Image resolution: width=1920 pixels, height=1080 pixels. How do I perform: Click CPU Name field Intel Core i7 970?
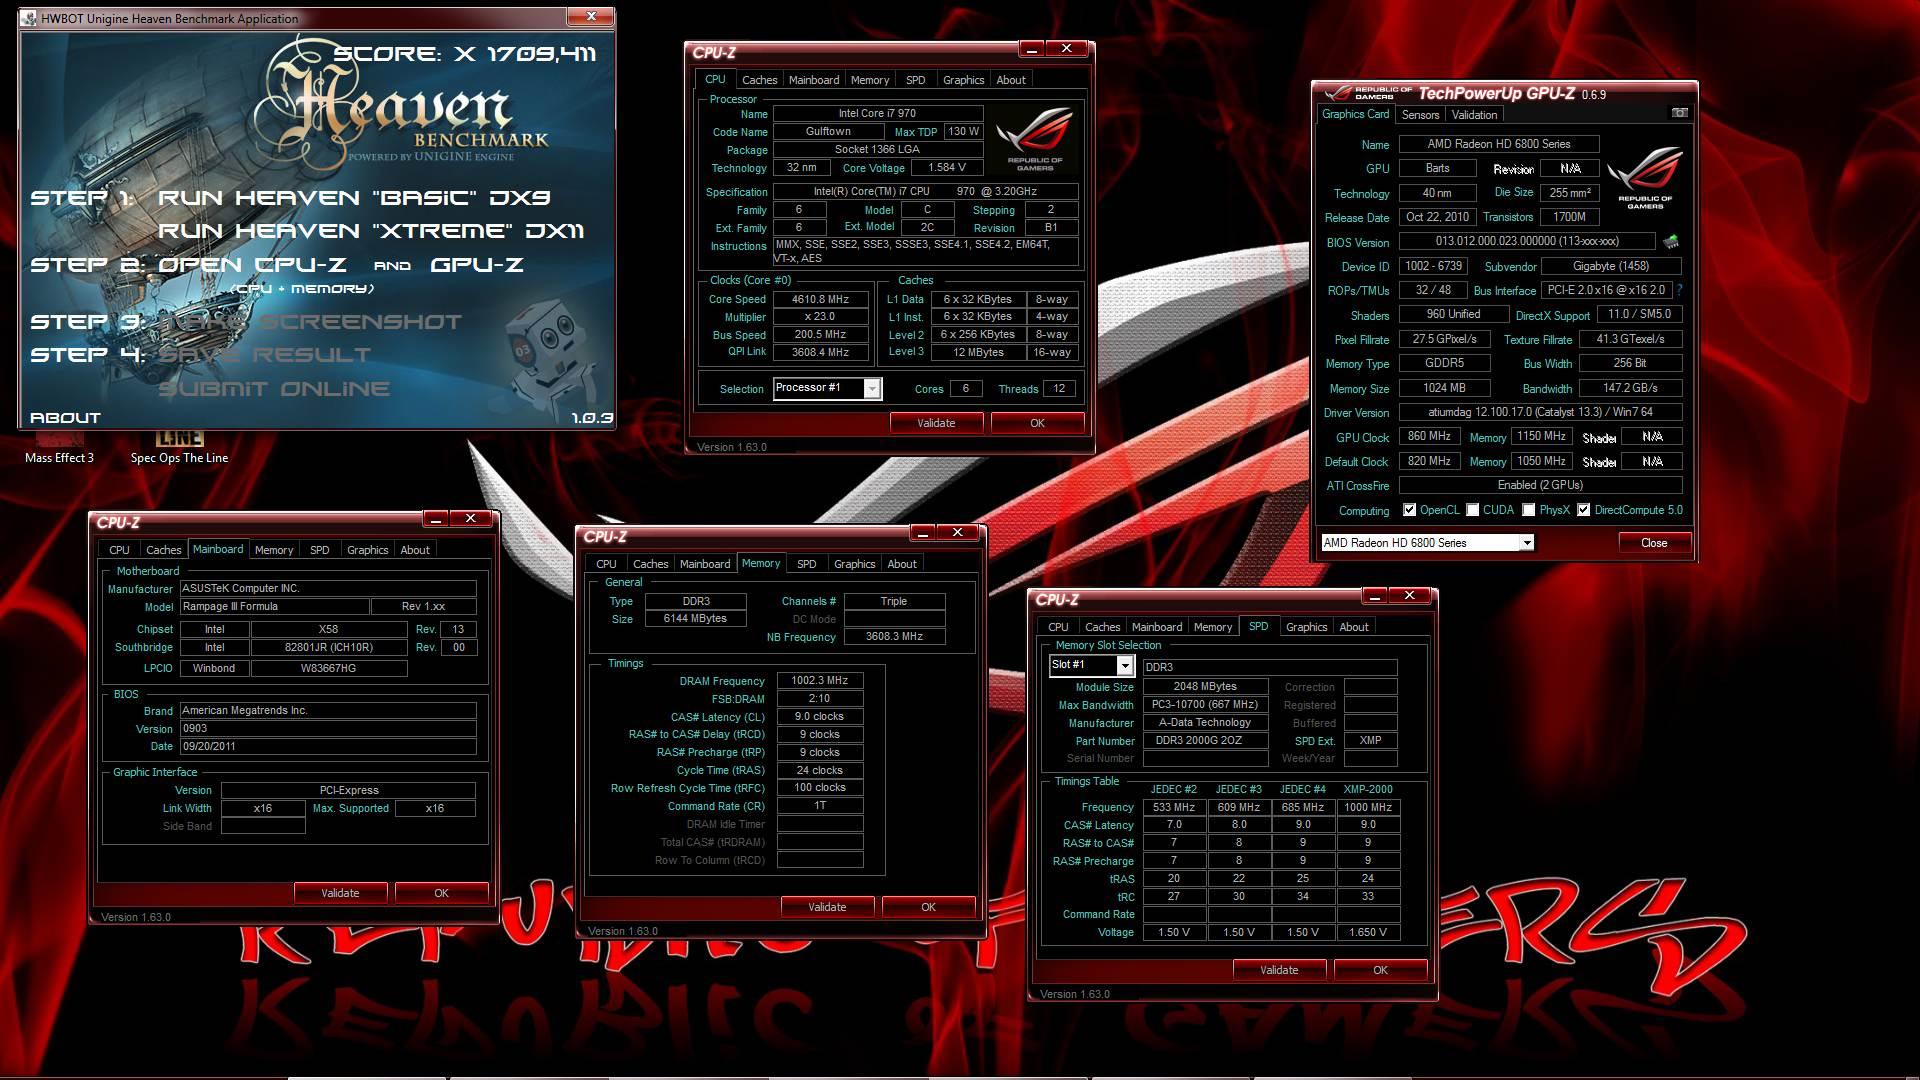877,114
